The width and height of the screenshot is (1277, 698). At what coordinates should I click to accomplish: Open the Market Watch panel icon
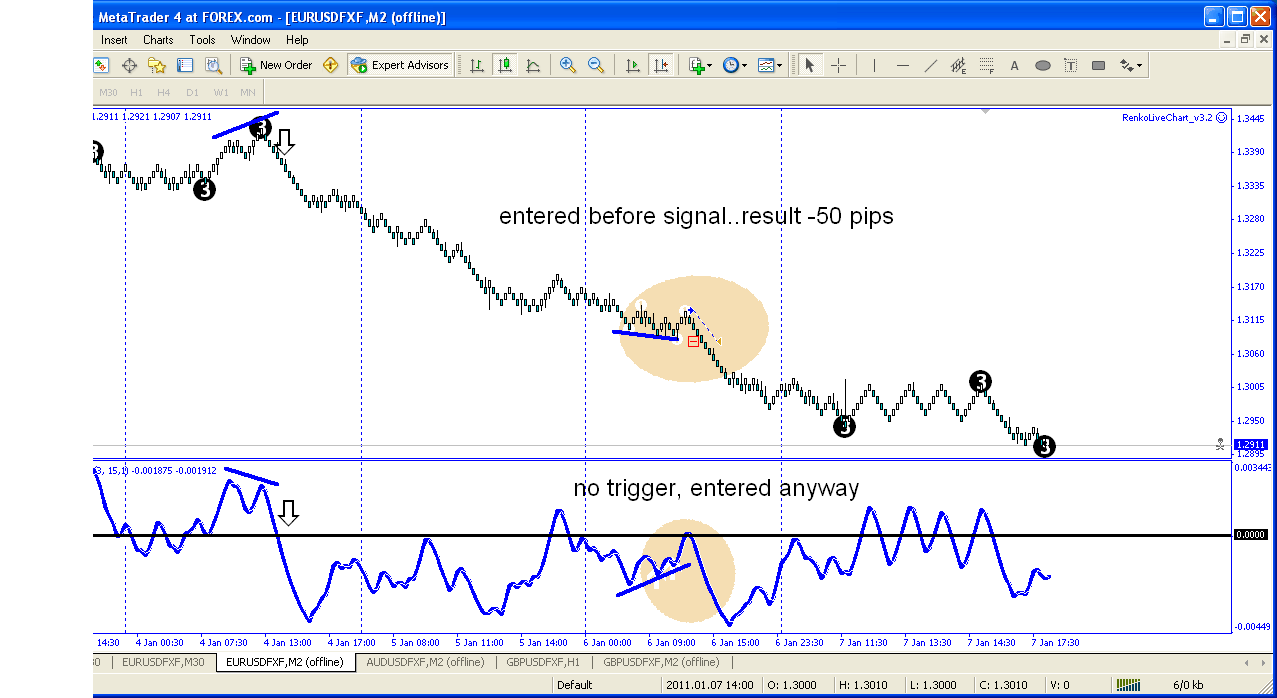[101, 65]
